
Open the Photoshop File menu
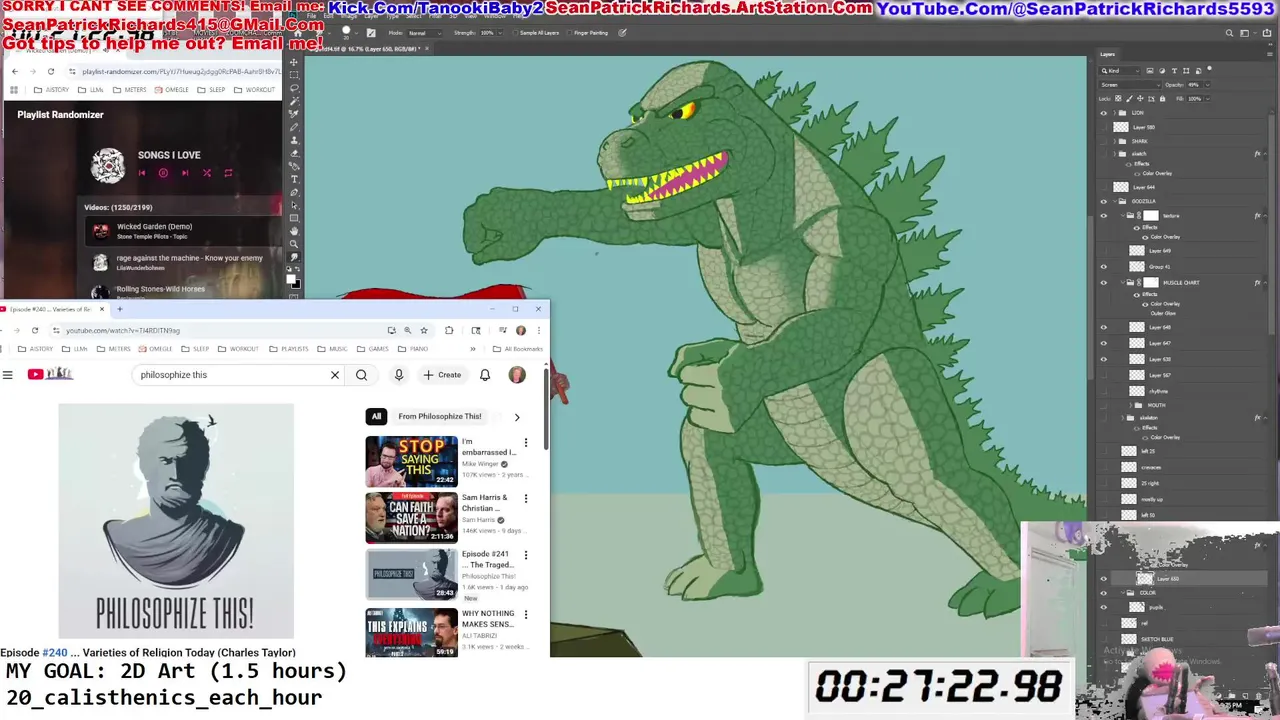311,16
